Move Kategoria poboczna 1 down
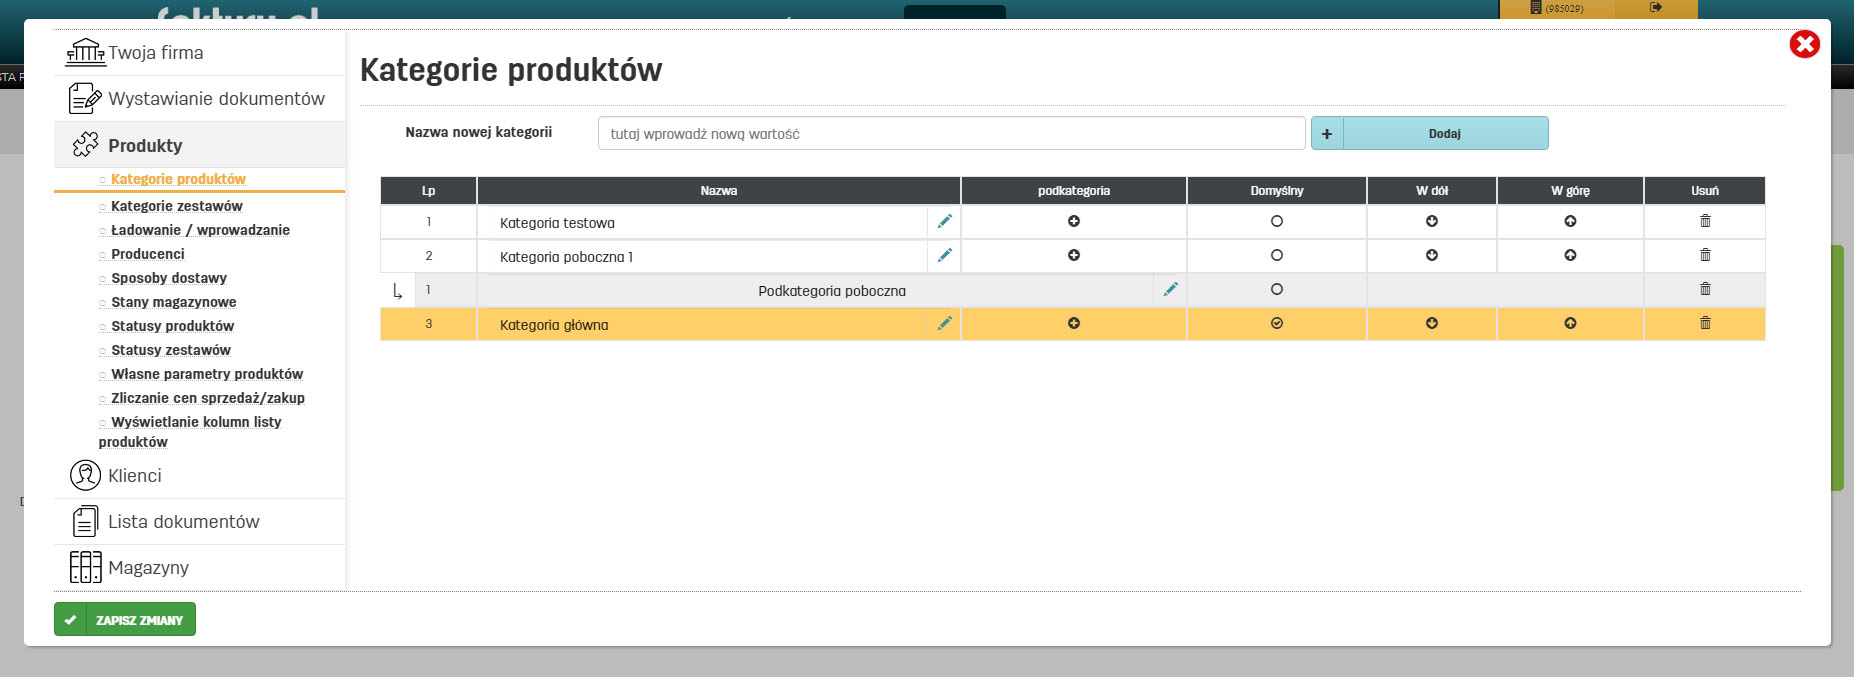 click(x=1432, y=255)
